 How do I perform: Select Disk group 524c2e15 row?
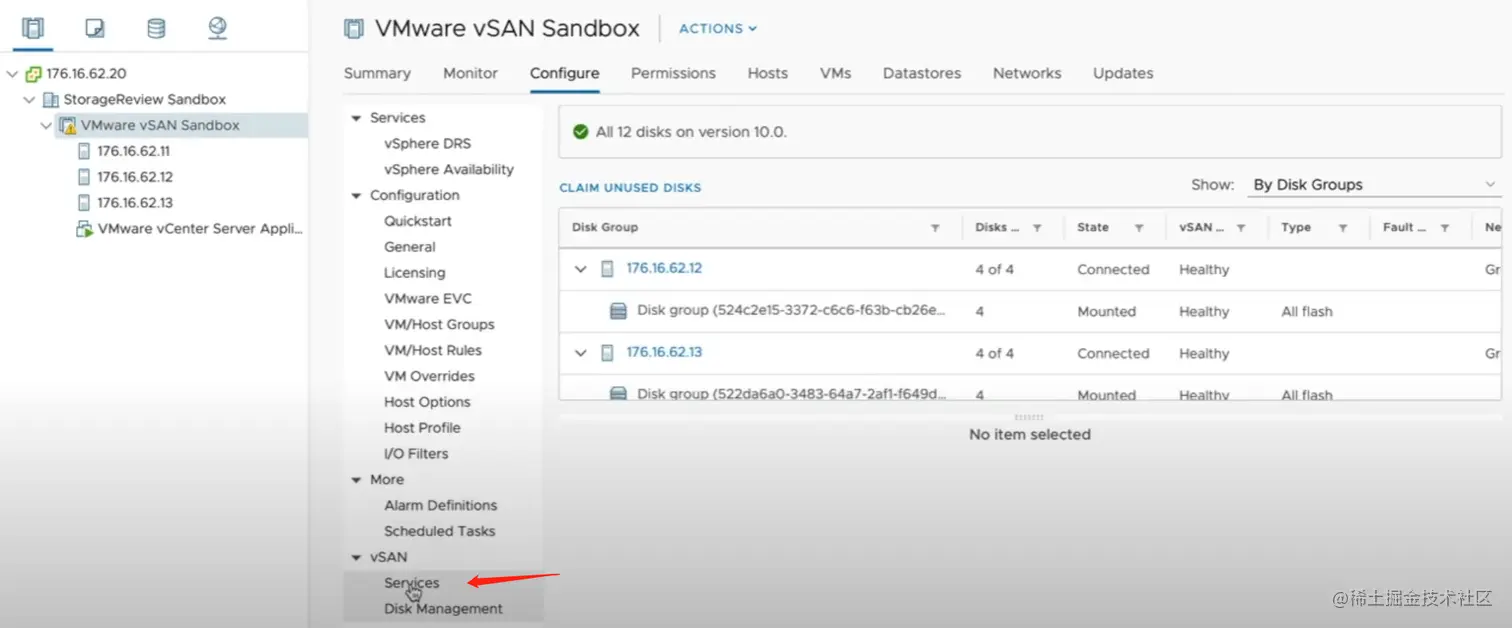pos(1030,312)
